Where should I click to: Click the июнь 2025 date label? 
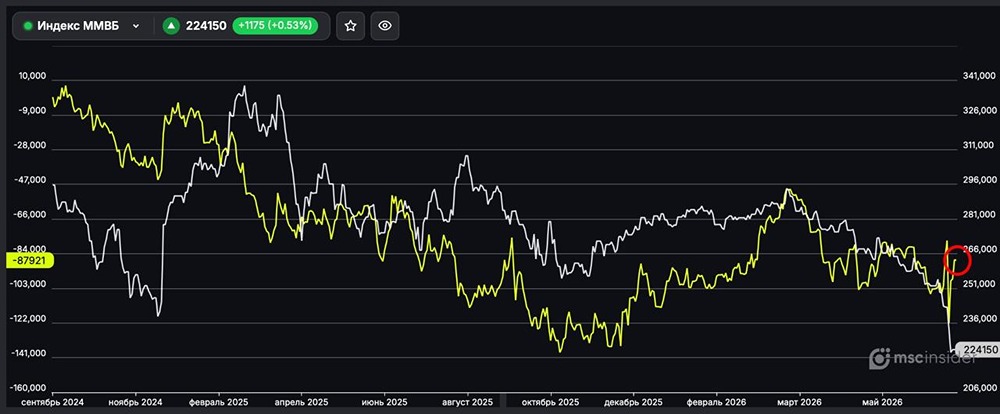tap(384, 403)
